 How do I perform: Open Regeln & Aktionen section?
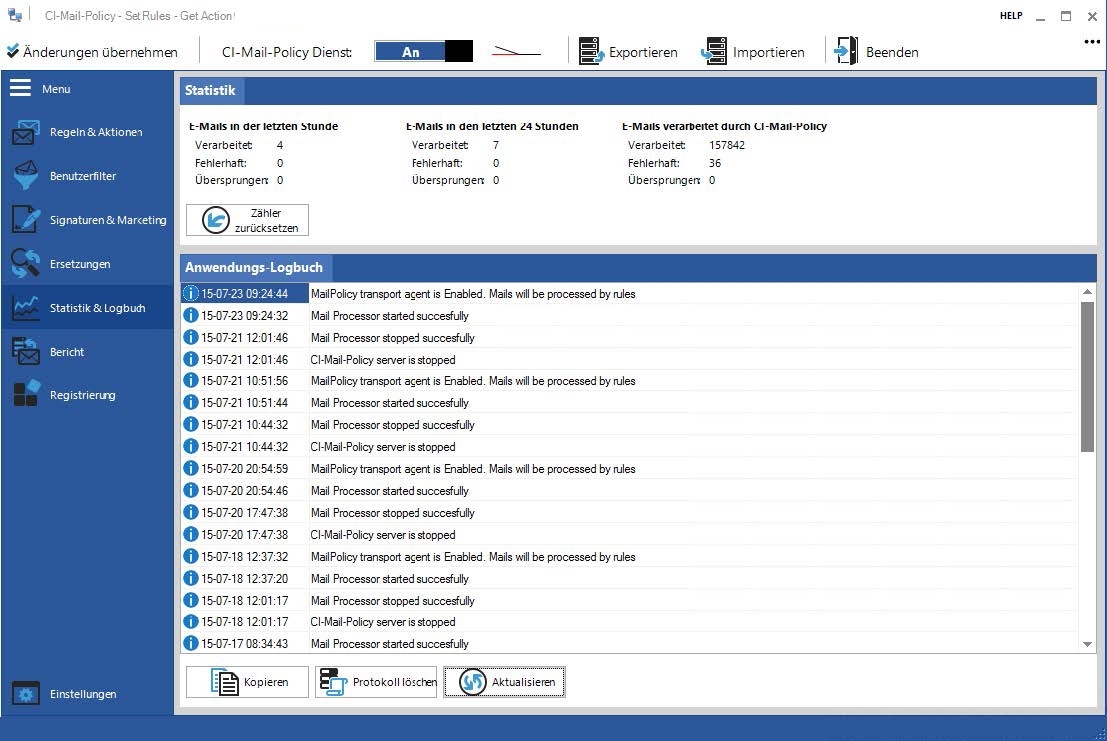(88, 132)
